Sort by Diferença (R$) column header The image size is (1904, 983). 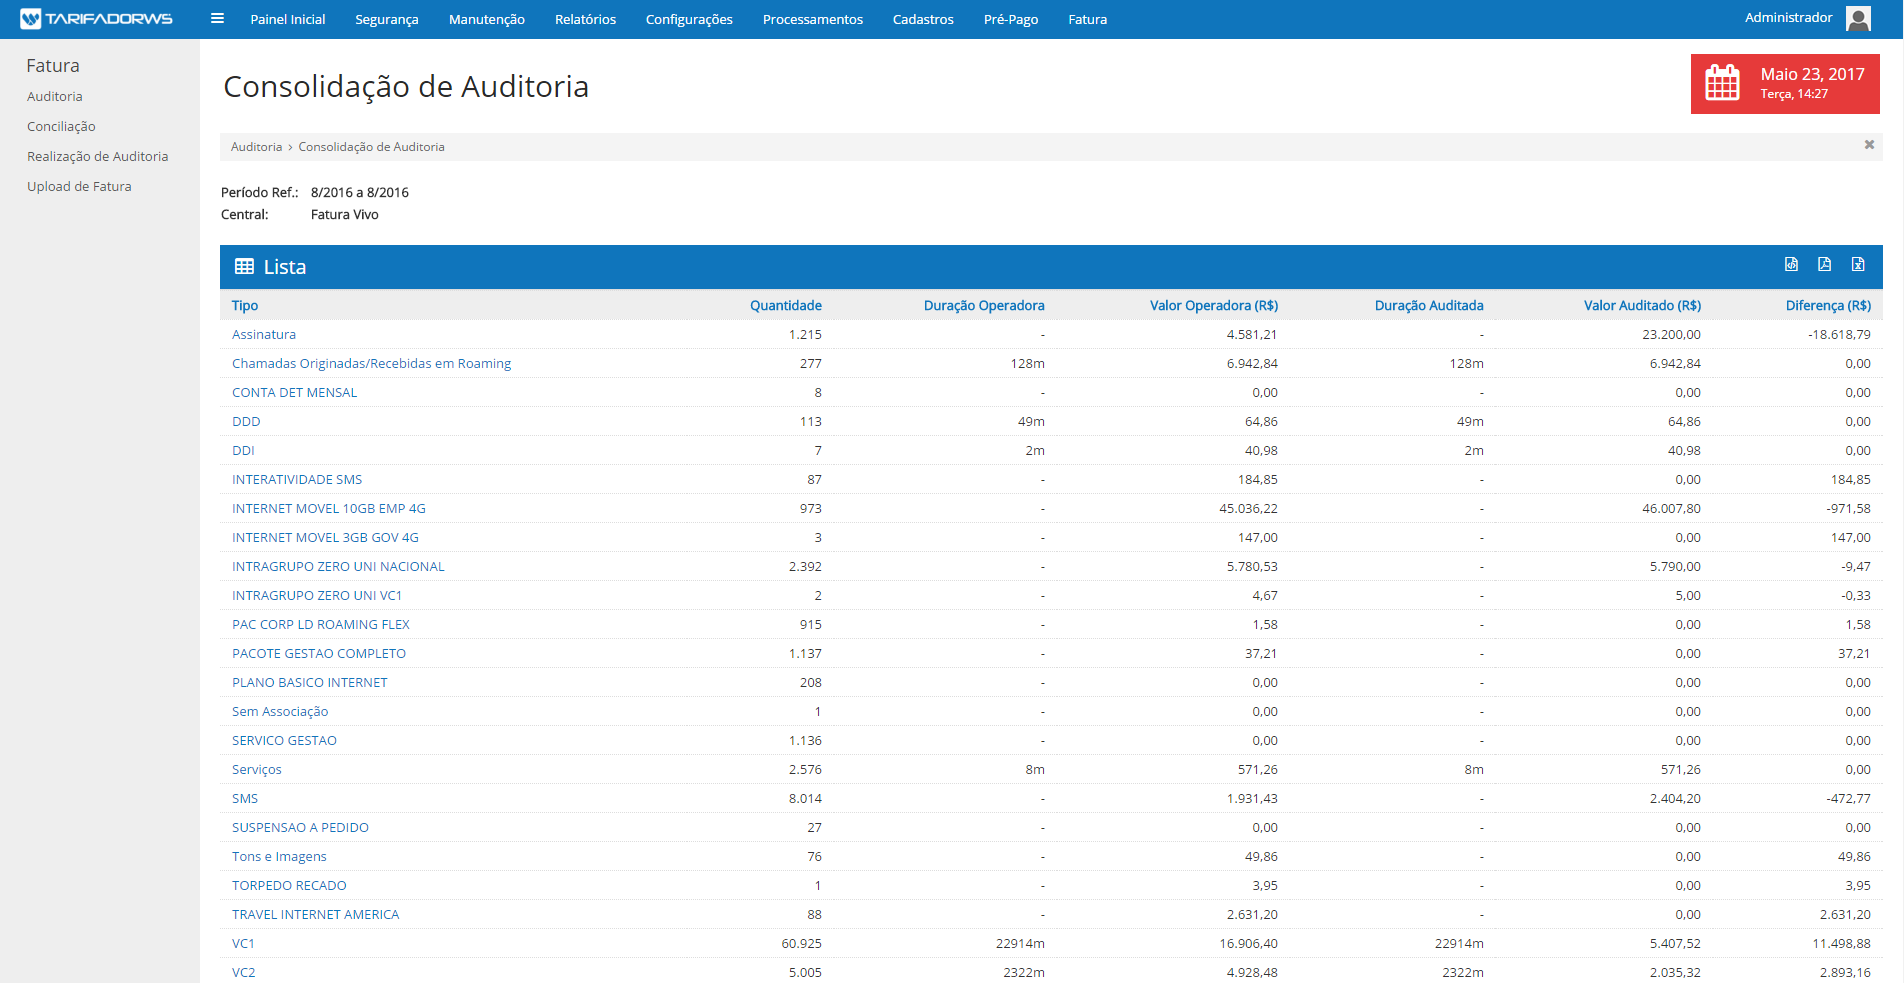tap(1828, 305)
